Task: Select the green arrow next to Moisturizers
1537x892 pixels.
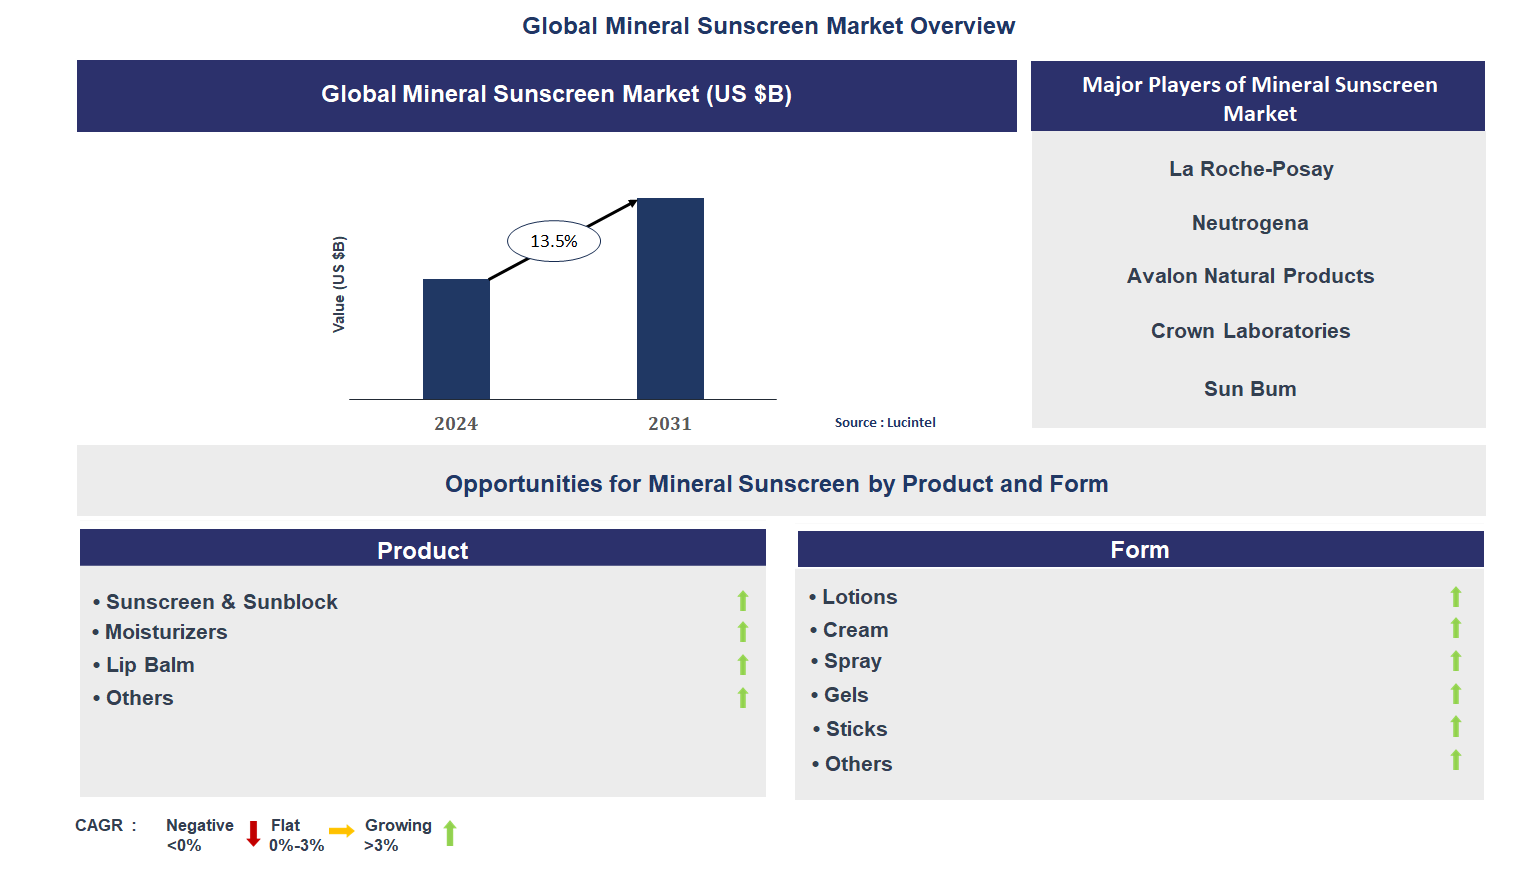Action: 743,632
